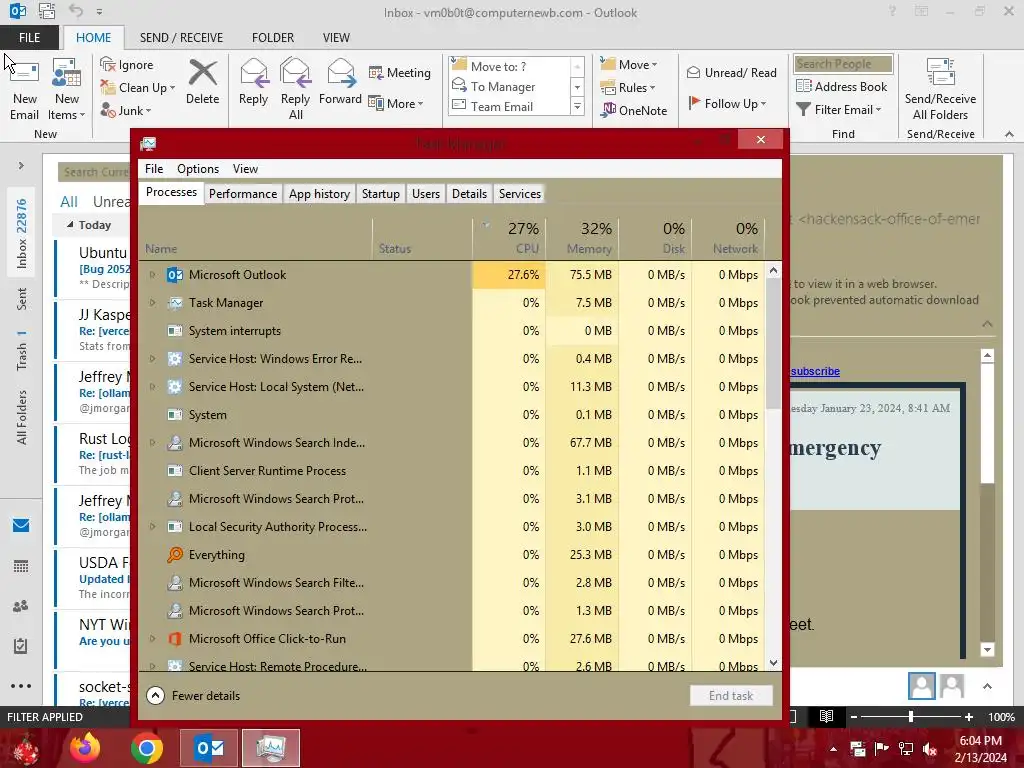Click the Reply icon in ribbon
This screenshot has height=768, width=1024.
[x=253, y=82]
